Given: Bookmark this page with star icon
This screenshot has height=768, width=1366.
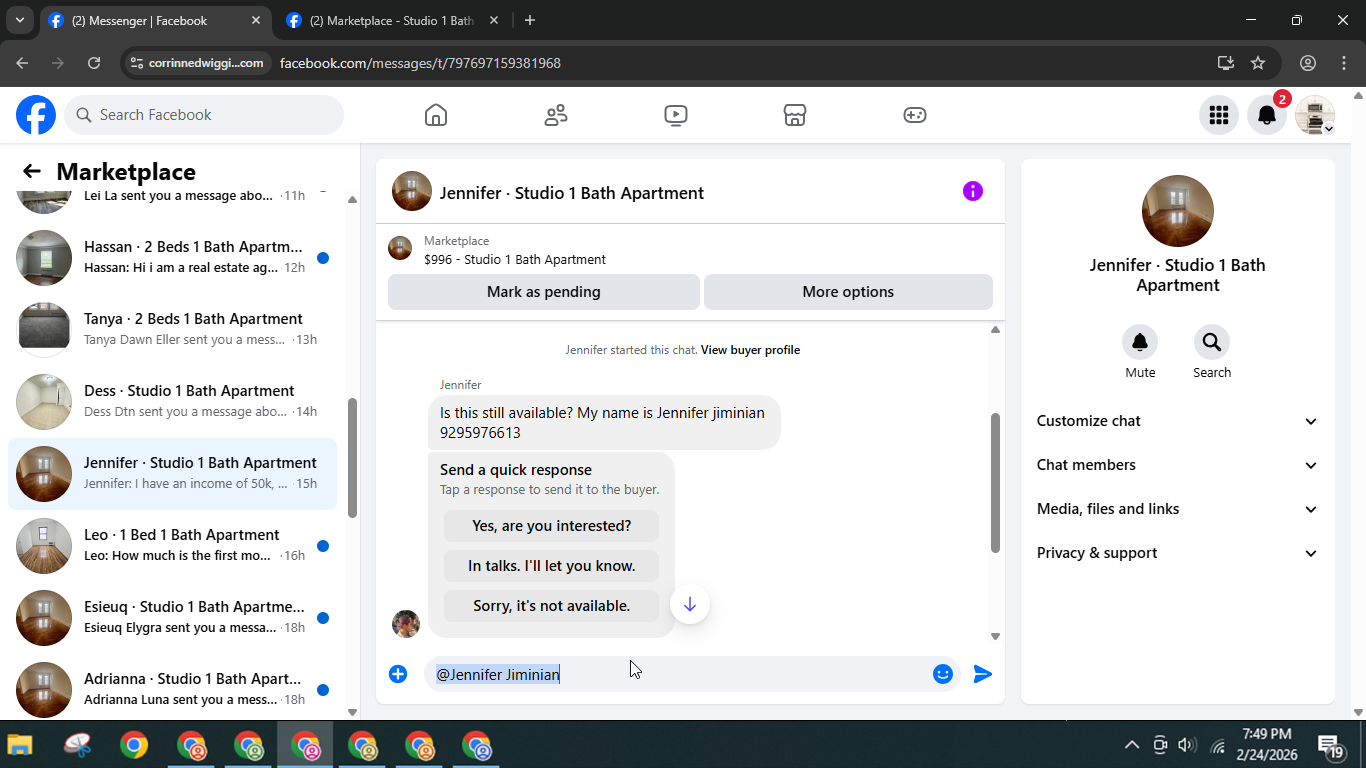Looking at the screenshot, I should [x=1258, y=63].
